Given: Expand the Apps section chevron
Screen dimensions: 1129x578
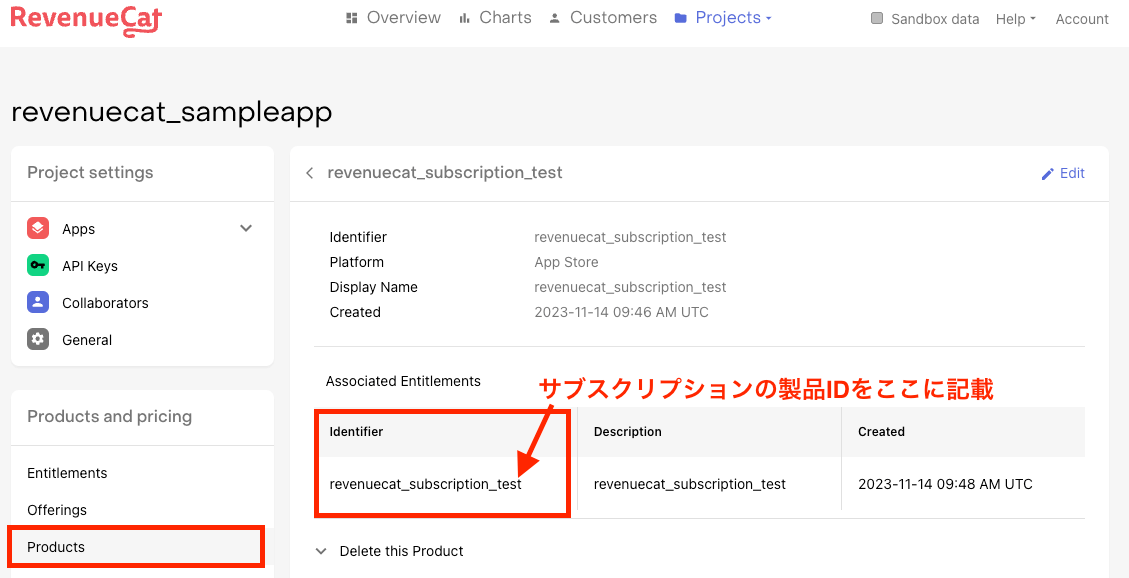Looking at the screenshot, I should tap(246, 228).
